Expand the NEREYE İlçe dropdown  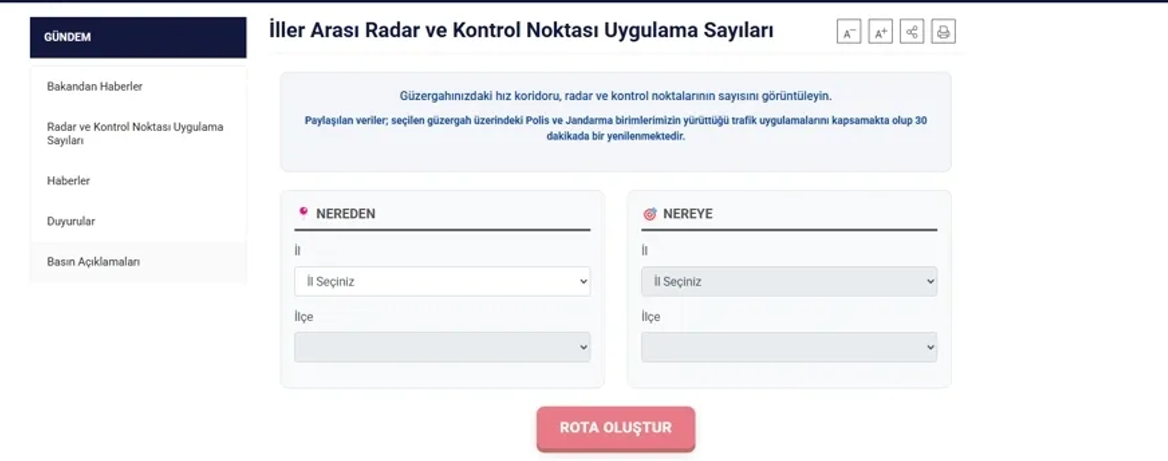789,347
